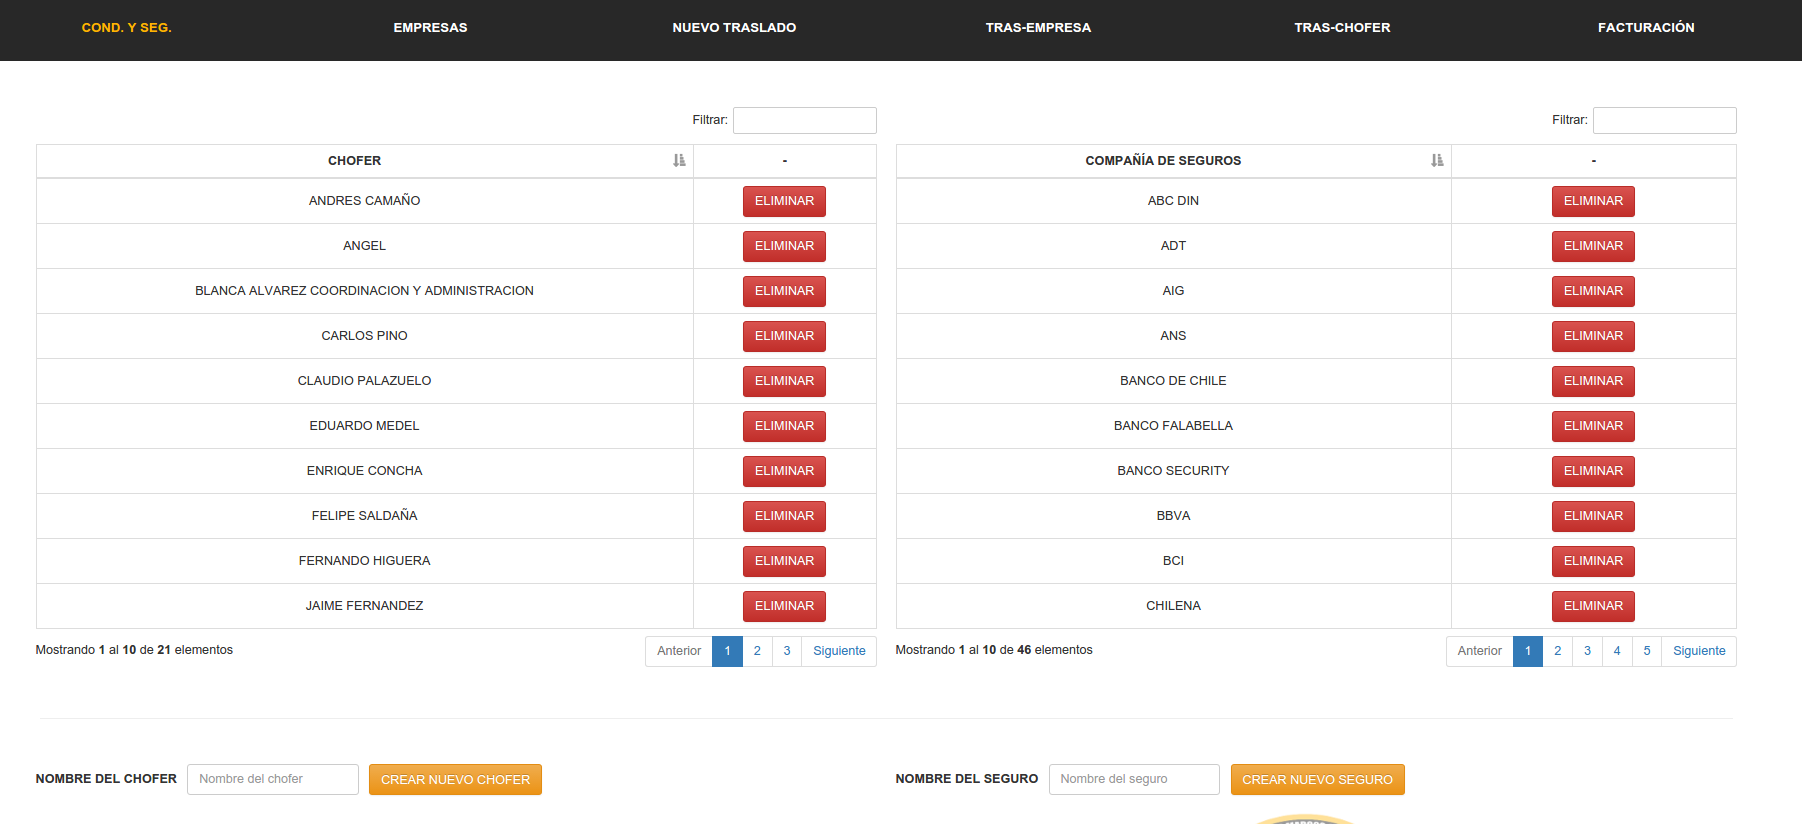The image size is (1802, 824).
Task: Focus the chofer table Filtrar field
Action: 804,120
